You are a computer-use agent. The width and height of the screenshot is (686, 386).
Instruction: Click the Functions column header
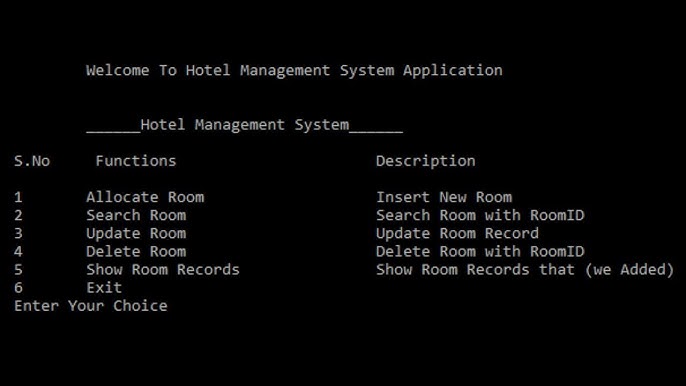(x=136, y=161)
